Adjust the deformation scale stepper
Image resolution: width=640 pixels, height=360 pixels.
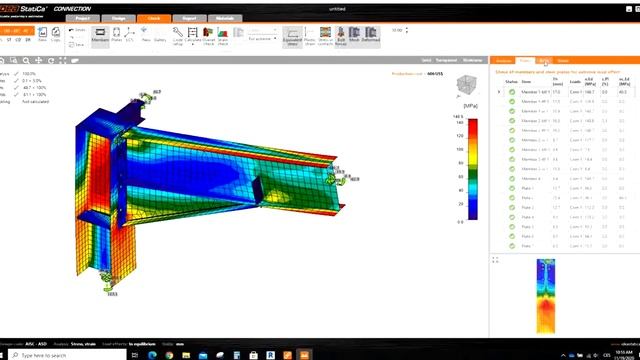(x=407, y=30)
